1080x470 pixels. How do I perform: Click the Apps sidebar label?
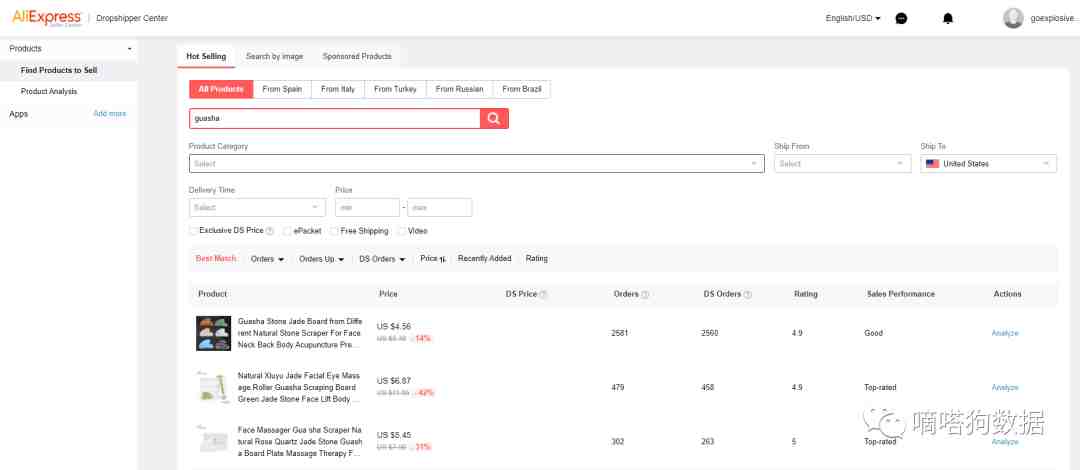pyautogui.click(x=19, y=114)
